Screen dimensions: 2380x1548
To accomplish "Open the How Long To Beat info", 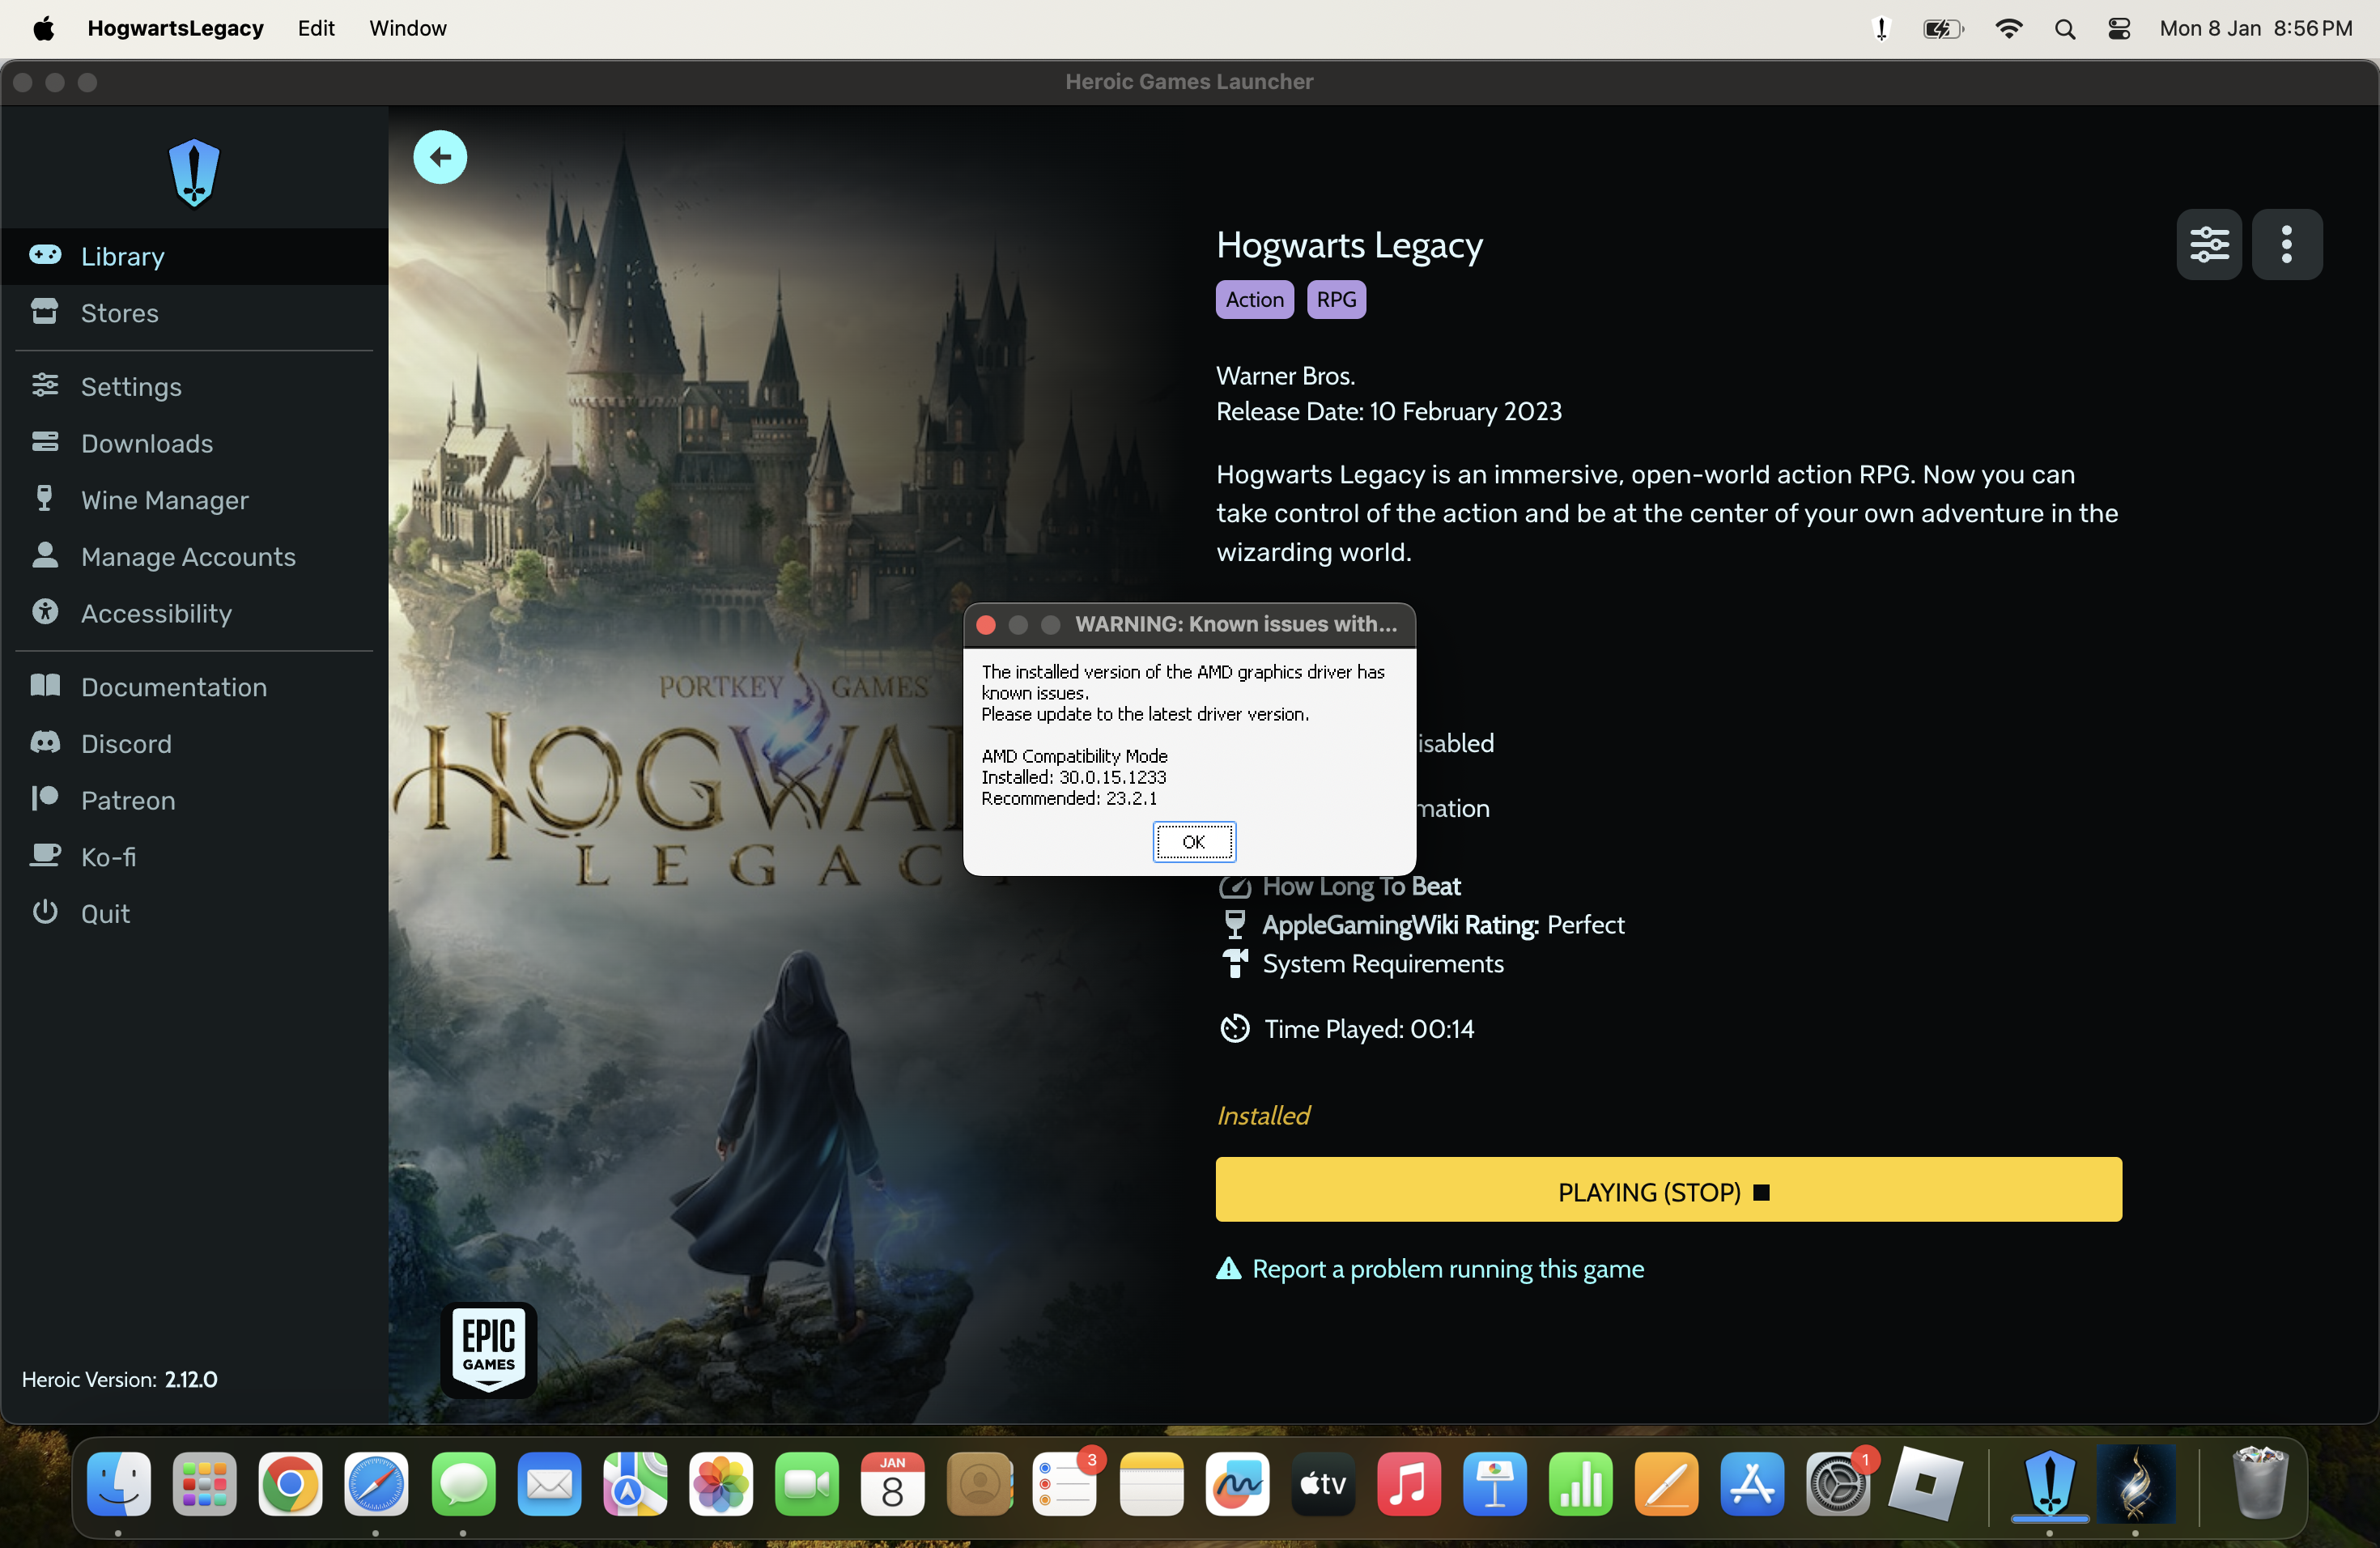I will 1340,886.
